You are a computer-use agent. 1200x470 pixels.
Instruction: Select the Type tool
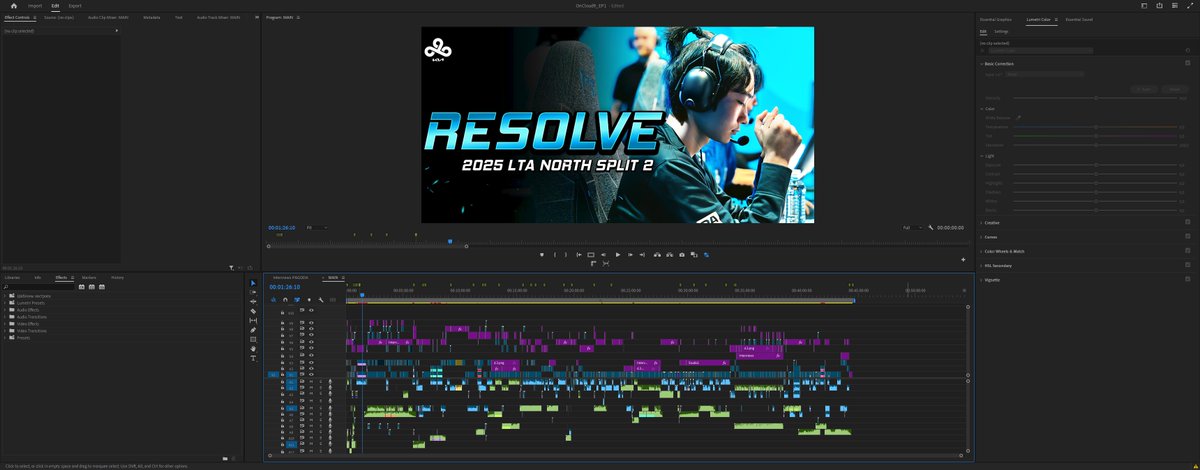253,357
